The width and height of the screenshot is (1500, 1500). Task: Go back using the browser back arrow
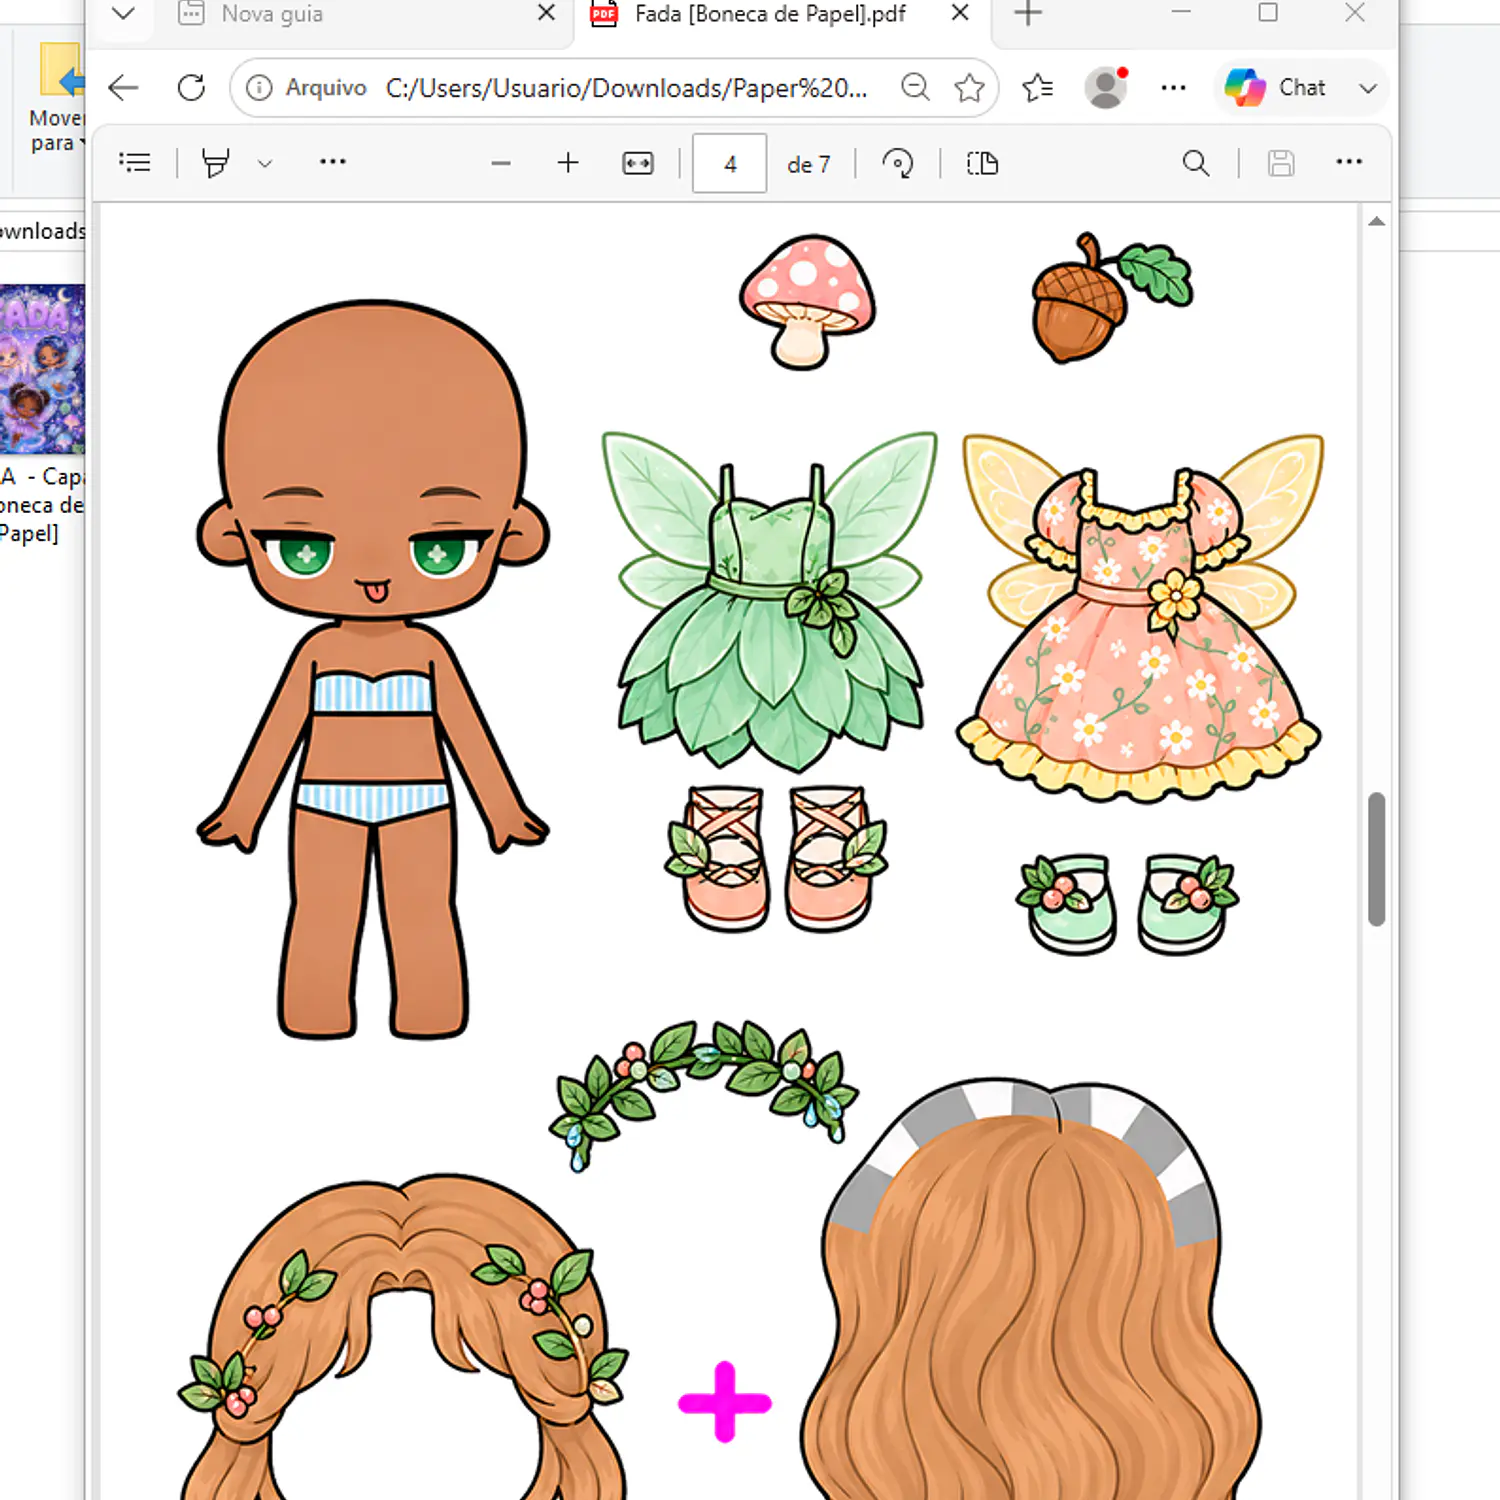123,88
